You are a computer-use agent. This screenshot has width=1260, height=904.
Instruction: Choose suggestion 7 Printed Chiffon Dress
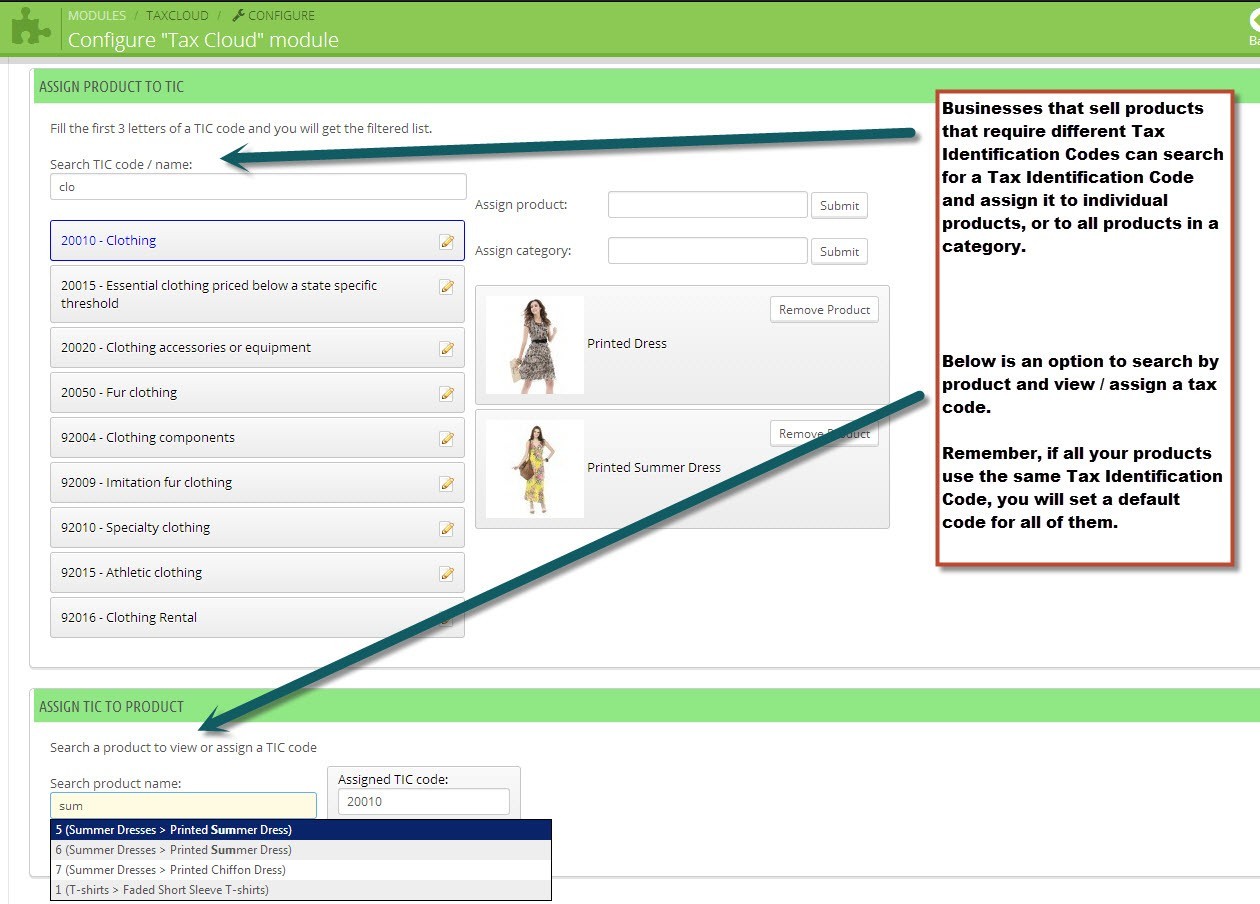[x=301, y=870]
